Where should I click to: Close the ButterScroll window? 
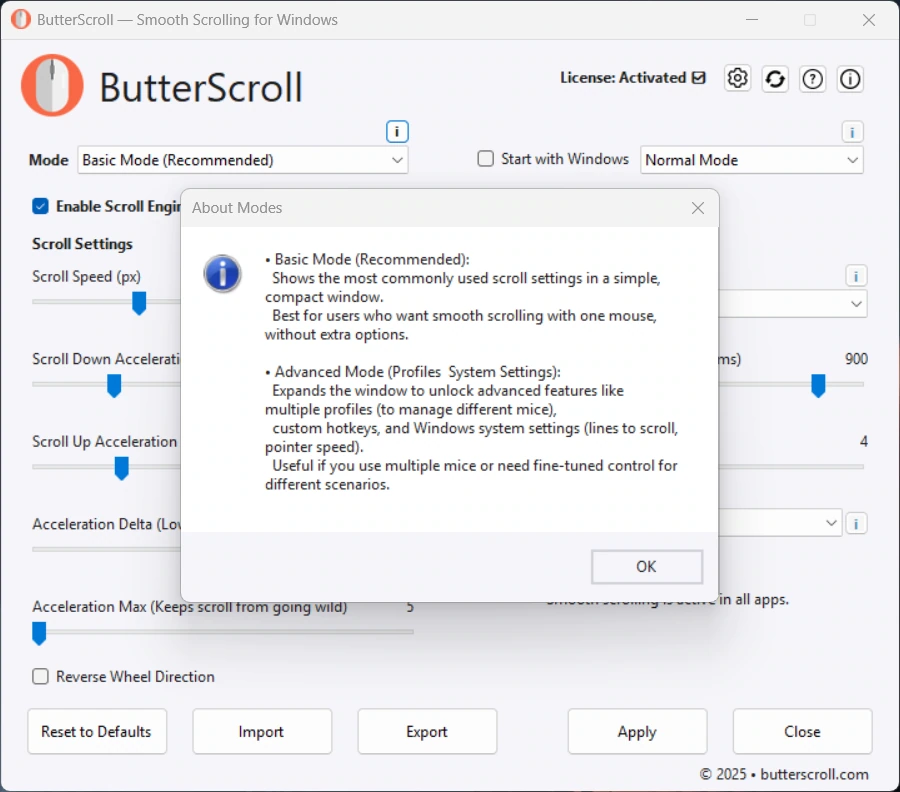click(x=868, y=20)
